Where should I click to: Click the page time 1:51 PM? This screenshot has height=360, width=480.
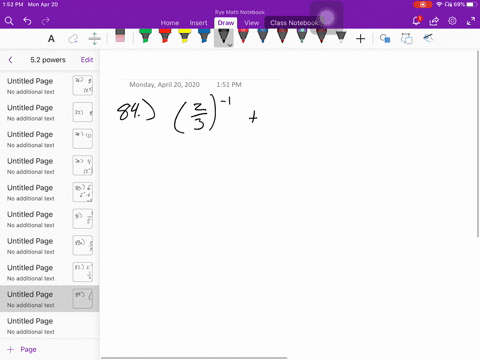(x=229, y=85)
